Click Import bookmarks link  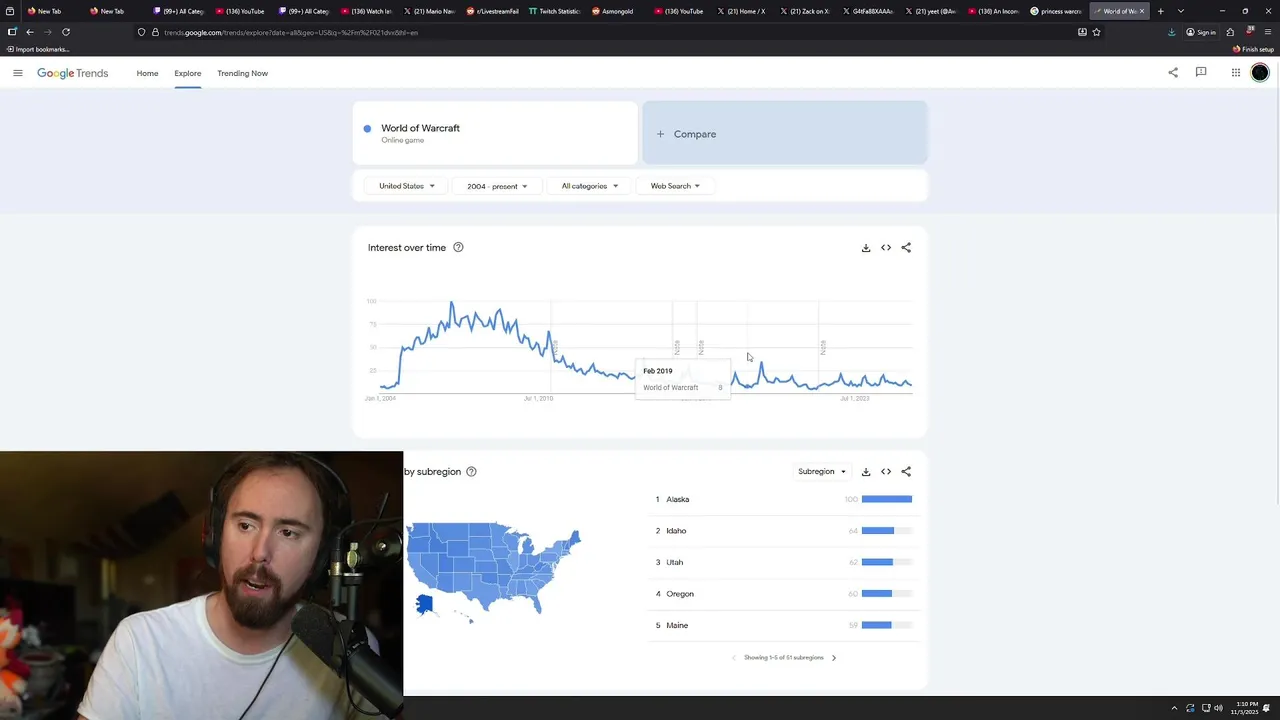tap(38, 49)
